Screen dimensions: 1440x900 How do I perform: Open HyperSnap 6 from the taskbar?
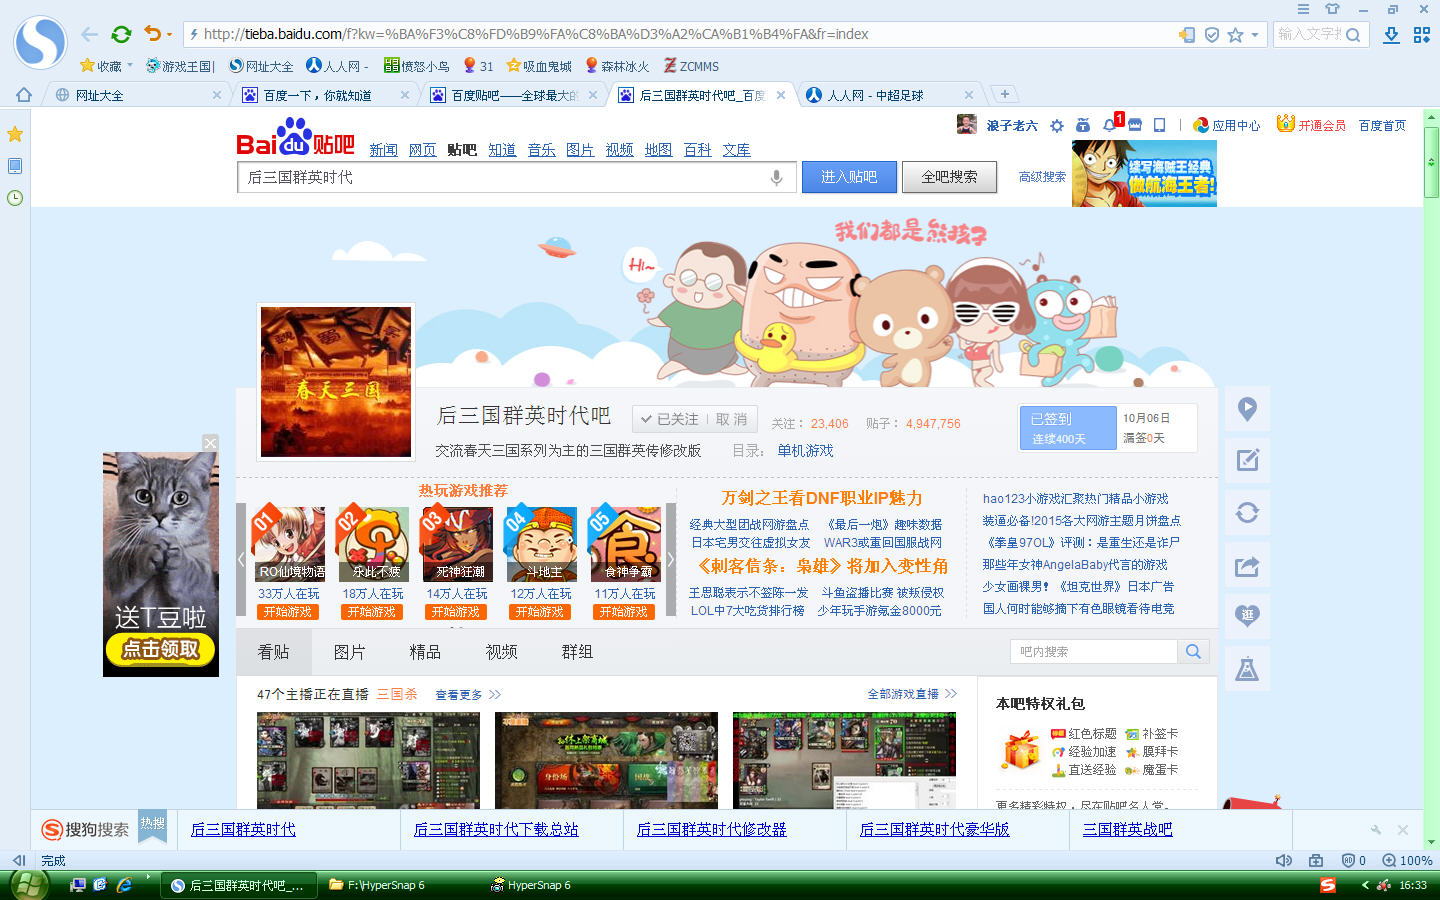[531, 885]
